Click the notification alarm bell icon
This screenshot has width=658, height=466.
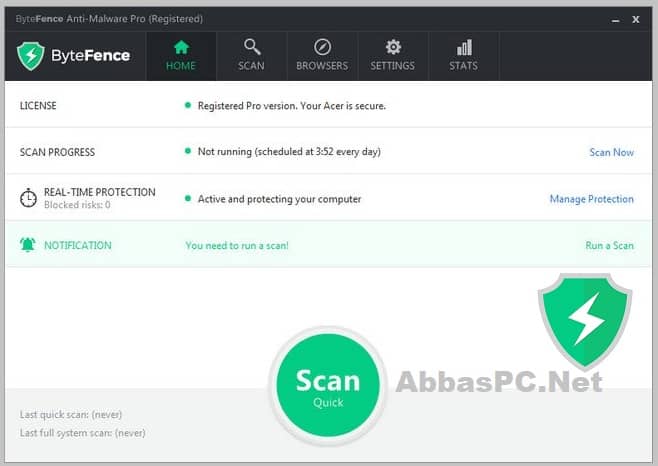28,244
